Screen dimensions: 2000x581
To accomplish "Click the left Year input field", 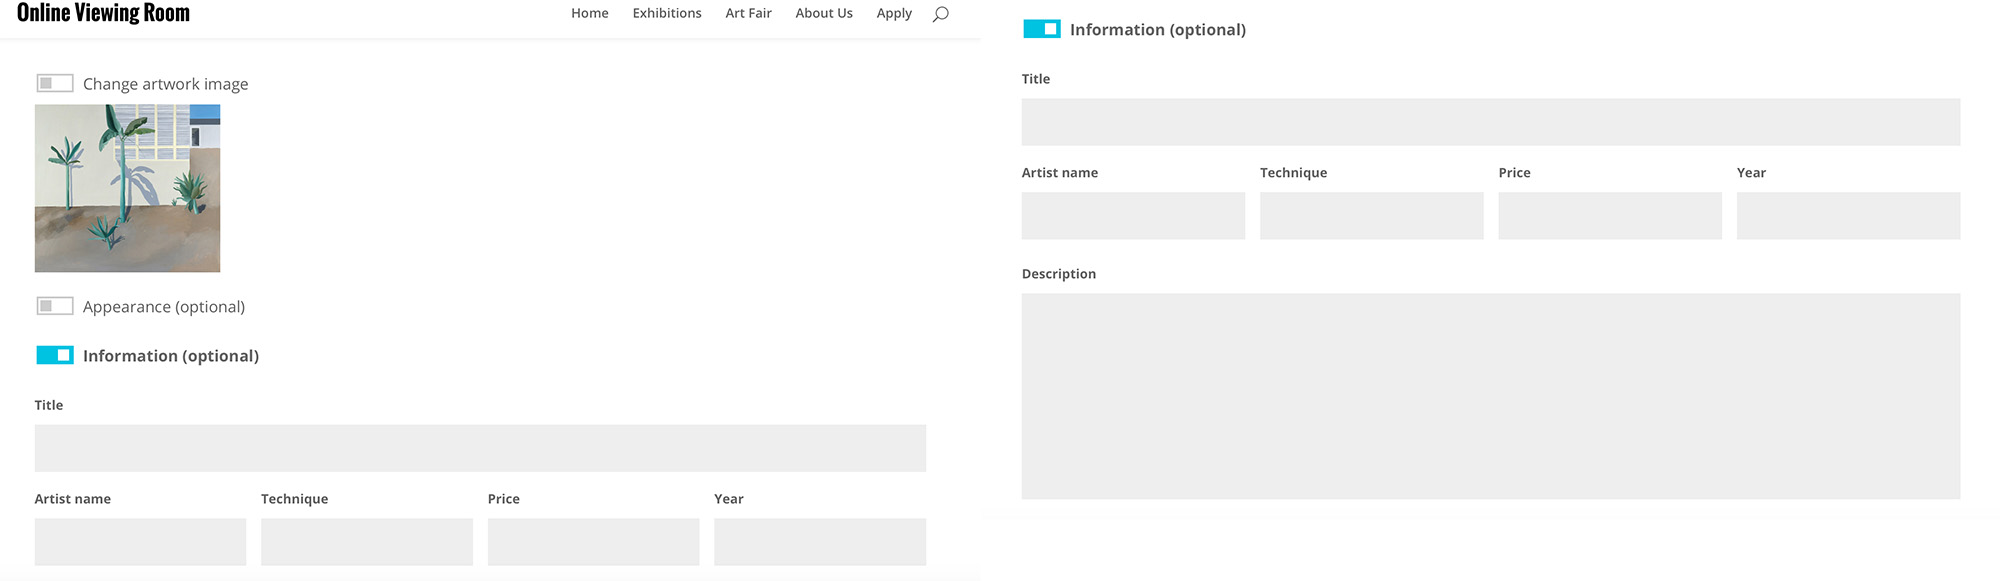I will pyautogui.click(x=820, y=542).
